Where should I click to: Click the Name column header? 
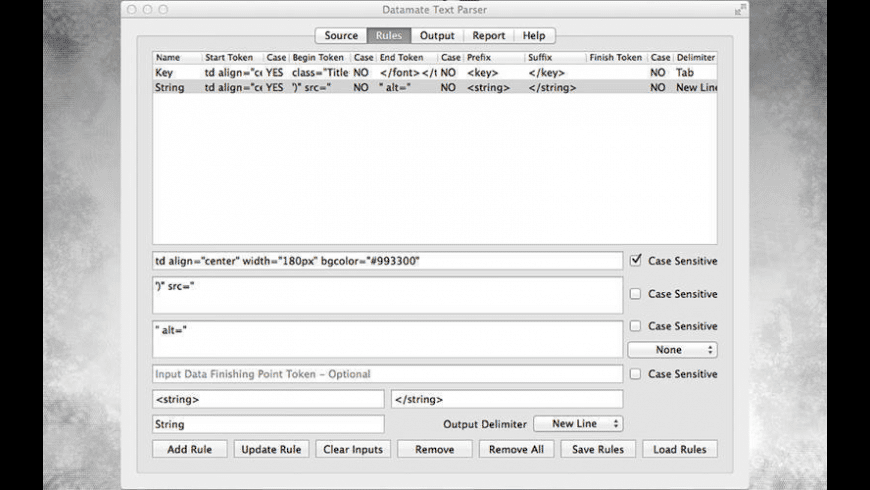tap(177, 57)
